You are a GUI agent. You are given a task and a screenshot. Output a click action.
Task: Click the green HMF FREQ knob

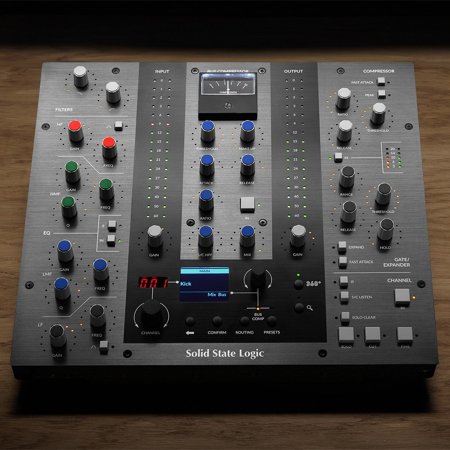click(106, 190)
